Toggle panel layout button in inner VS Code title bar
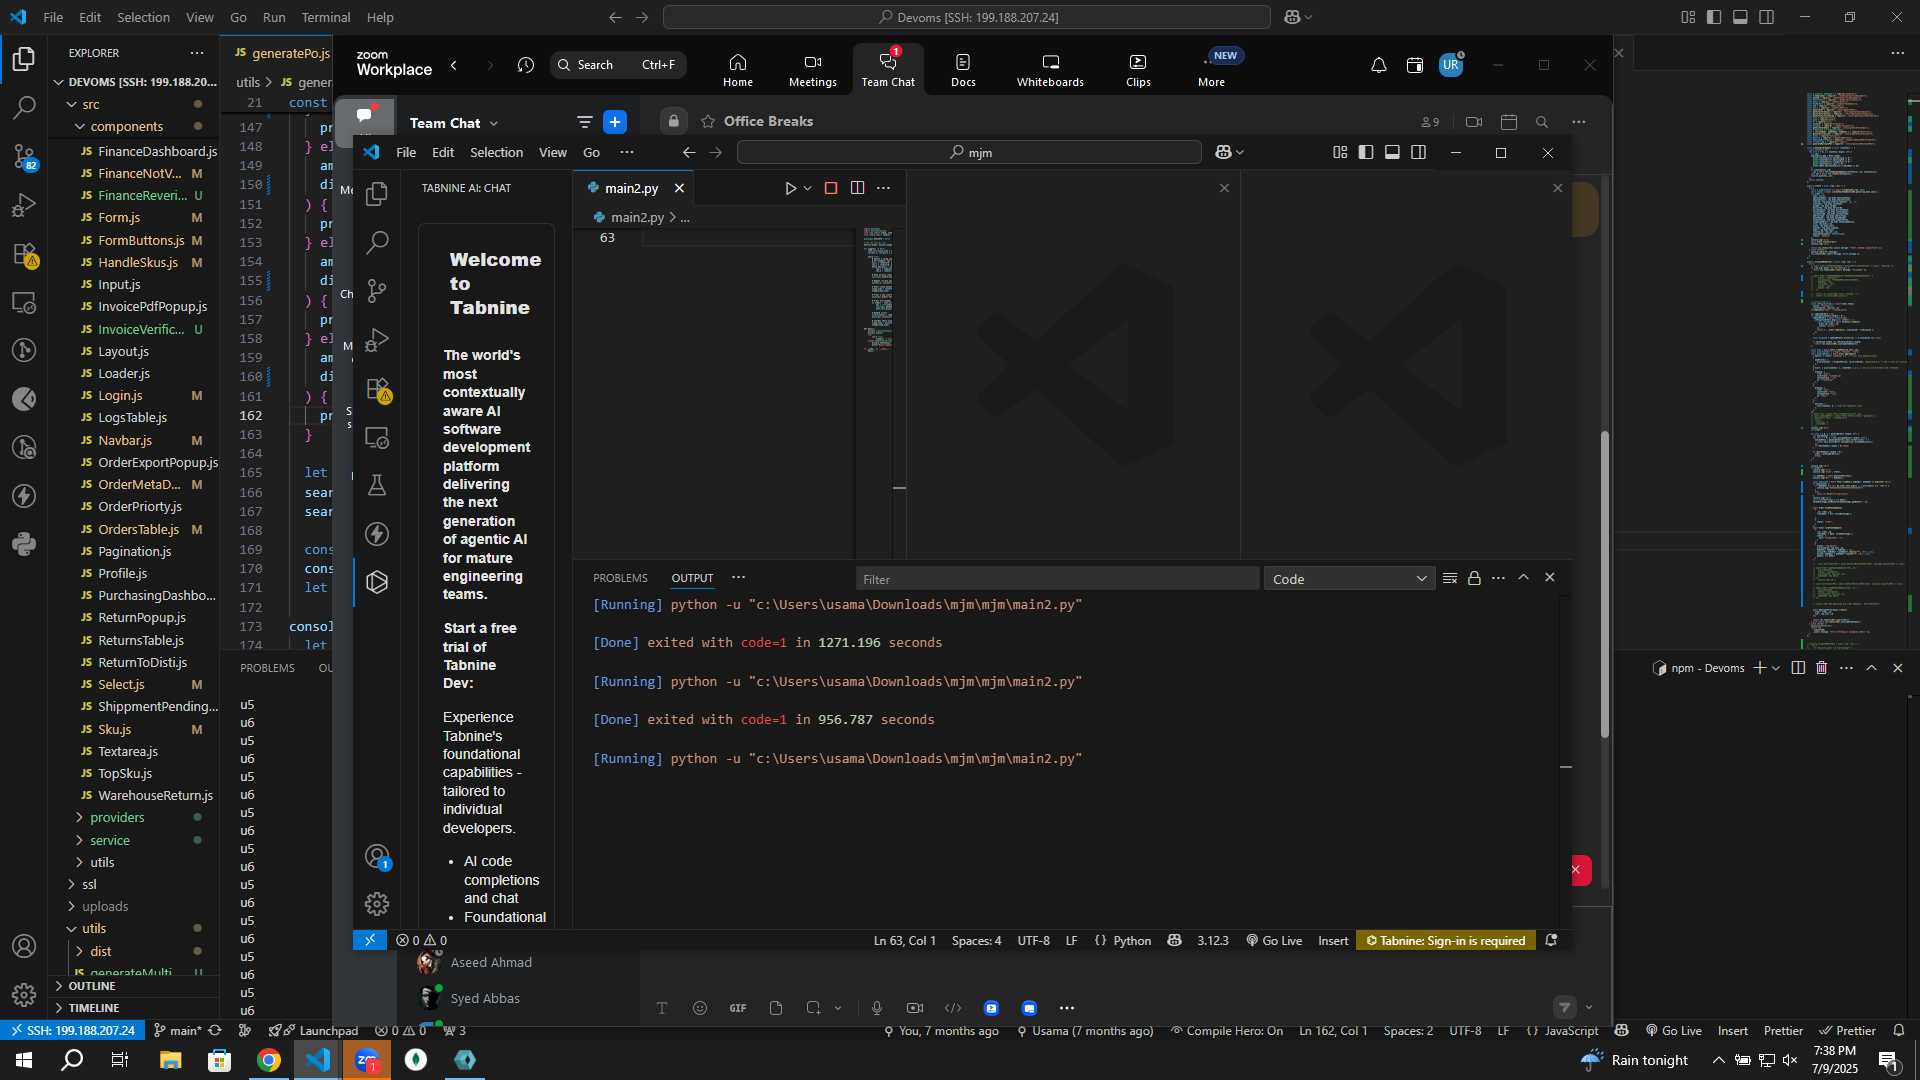 tap(1392, 152)
